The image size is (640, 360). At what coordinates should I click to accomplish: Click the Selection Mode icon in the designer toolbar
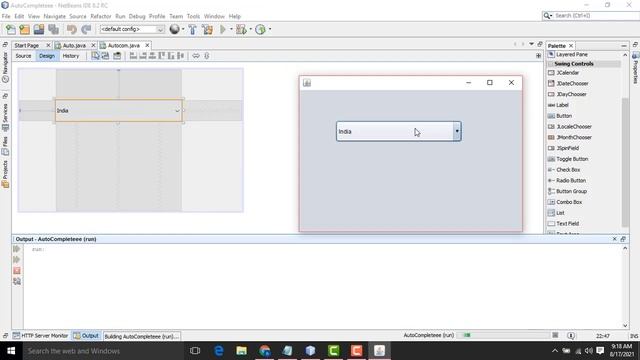[x=96, y=56]
